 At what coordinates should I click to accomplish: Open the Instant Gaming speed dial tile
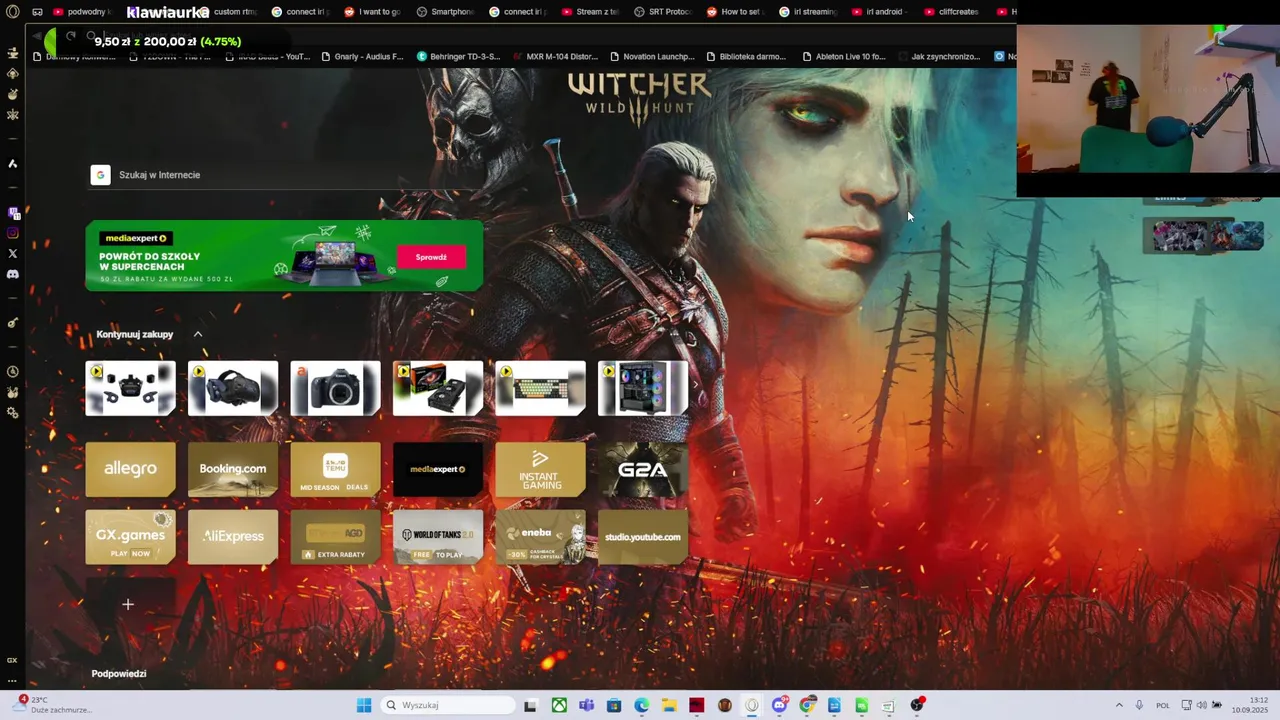[540, 469]
